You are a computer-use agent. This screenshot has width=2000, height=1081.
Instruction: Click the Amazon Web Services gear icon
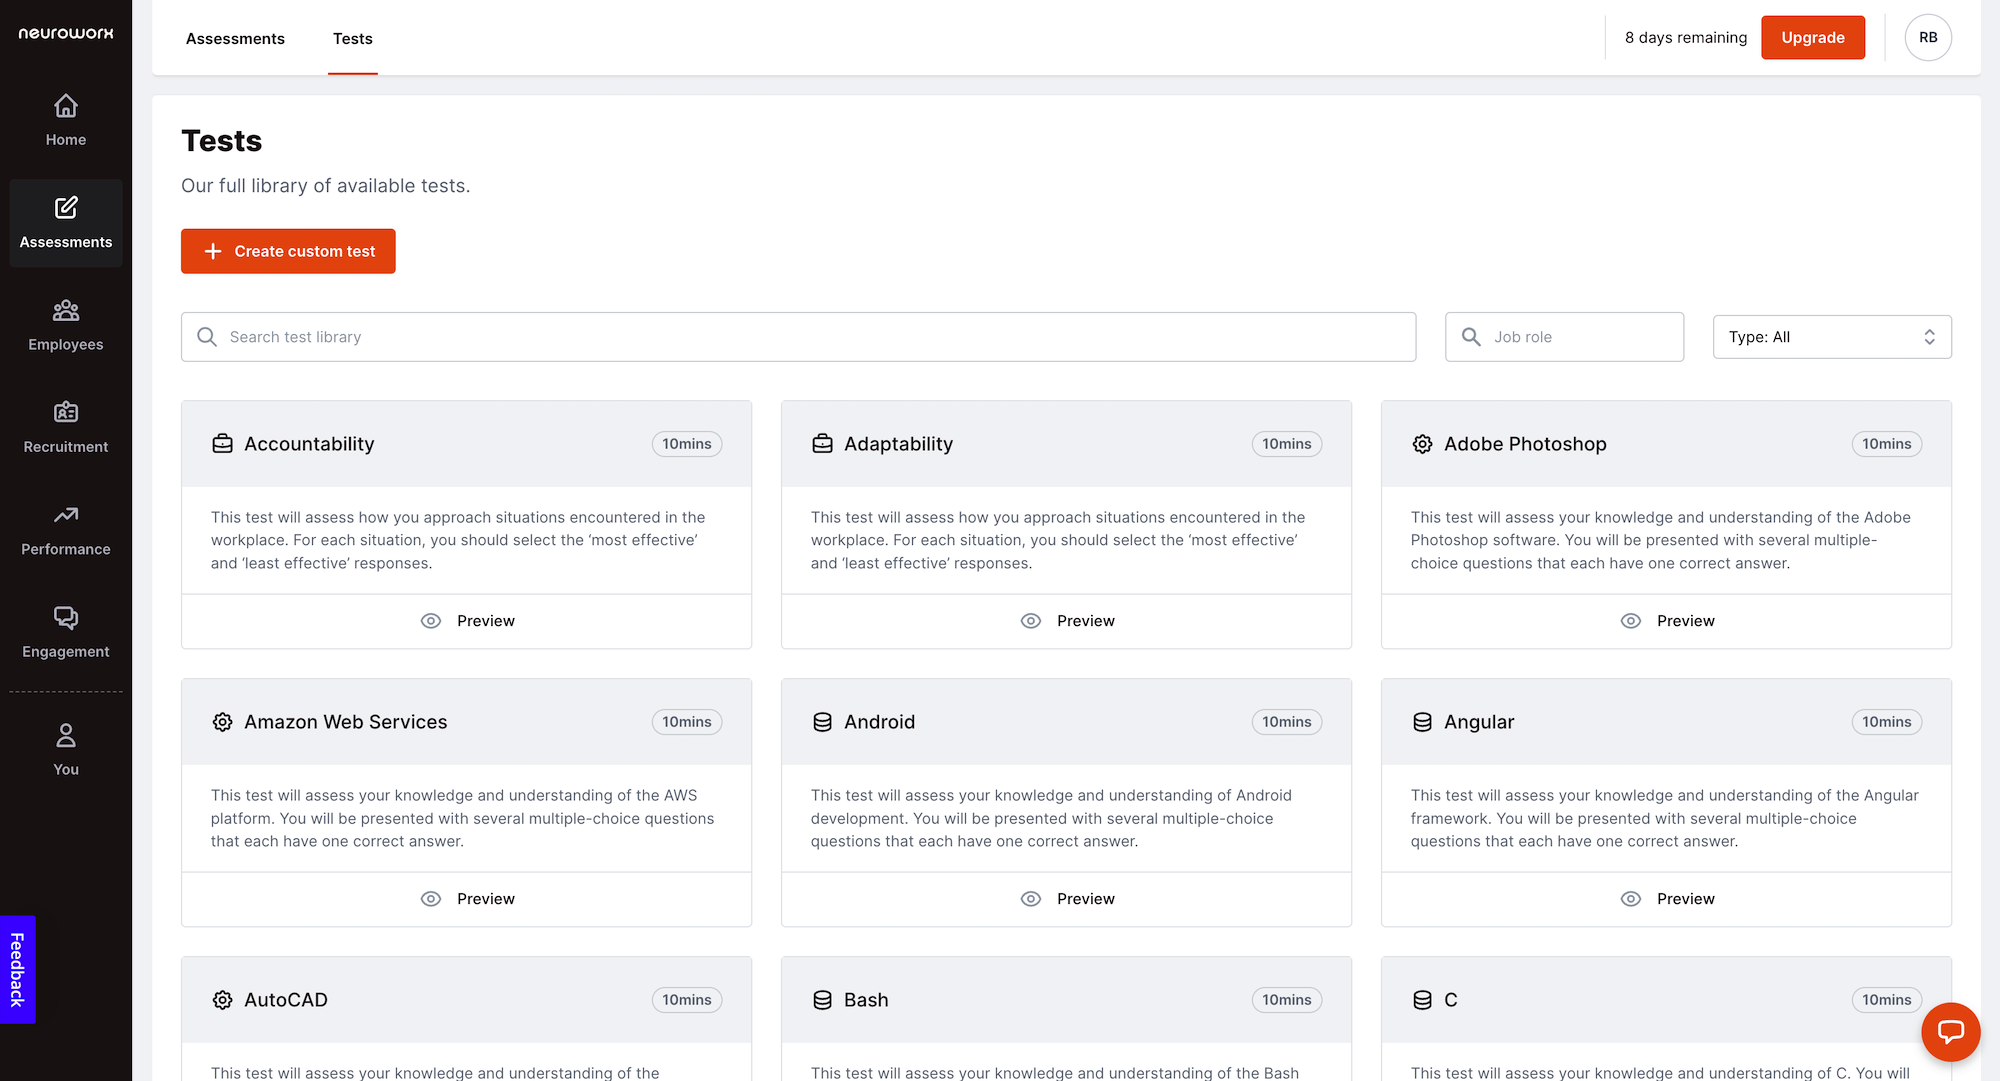[x=222, y=722]
